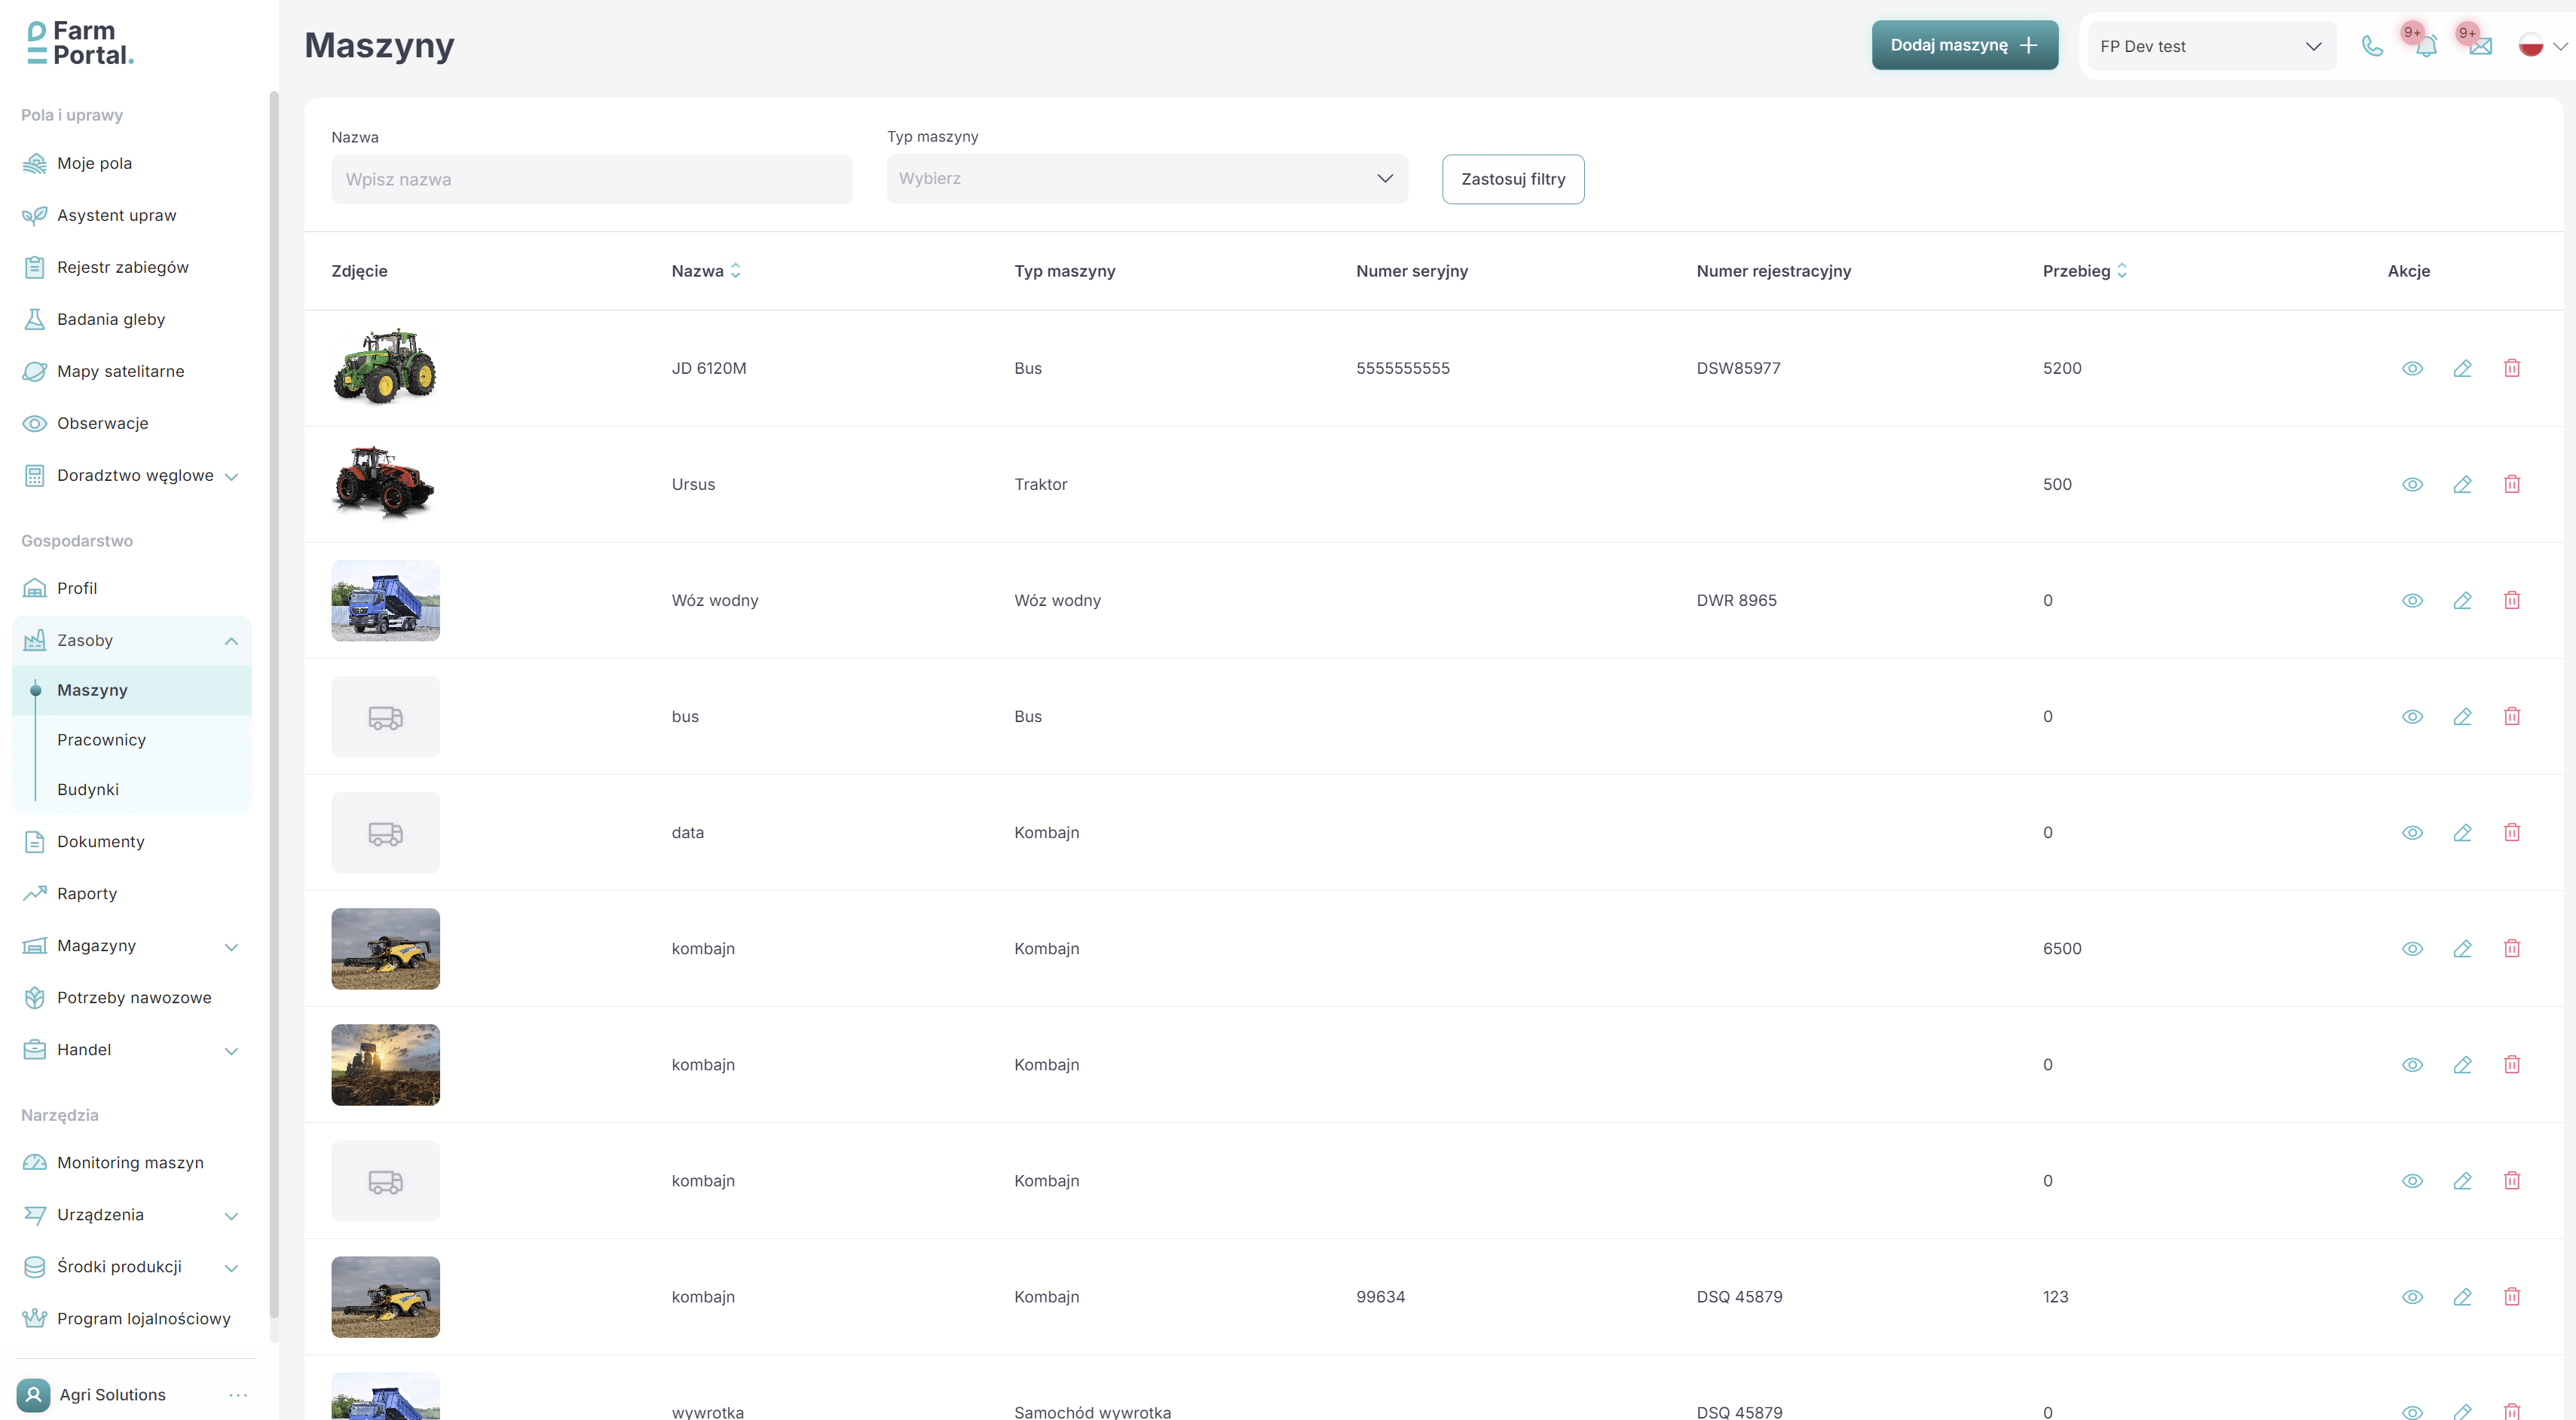Edit the bus machine row
This screenshot has width=2576, height=1420.
coord(2462,716)
